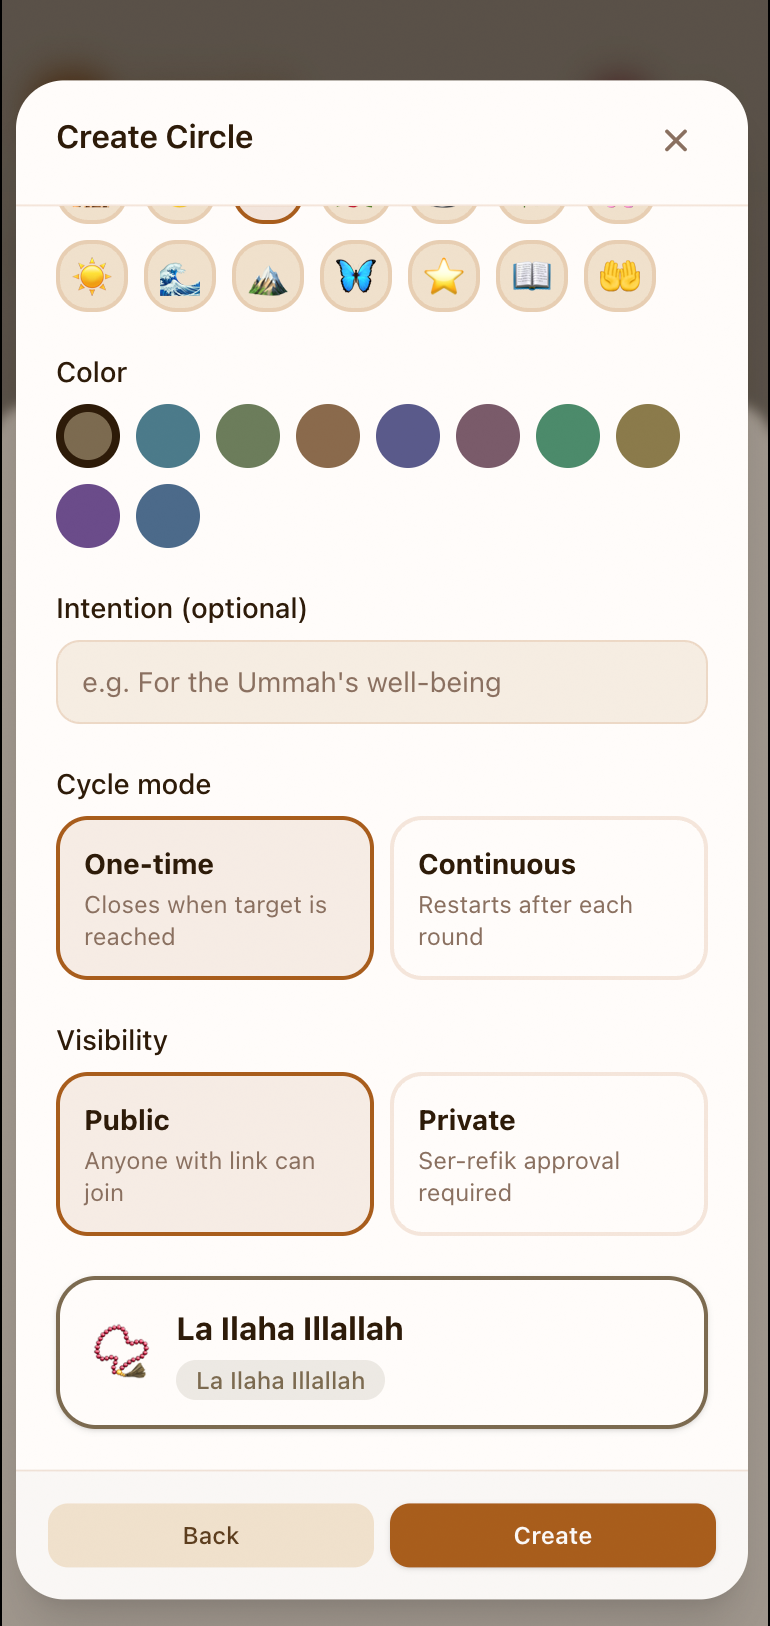Tap the La Ilaha Illallah preview card

click(382, 1352)
